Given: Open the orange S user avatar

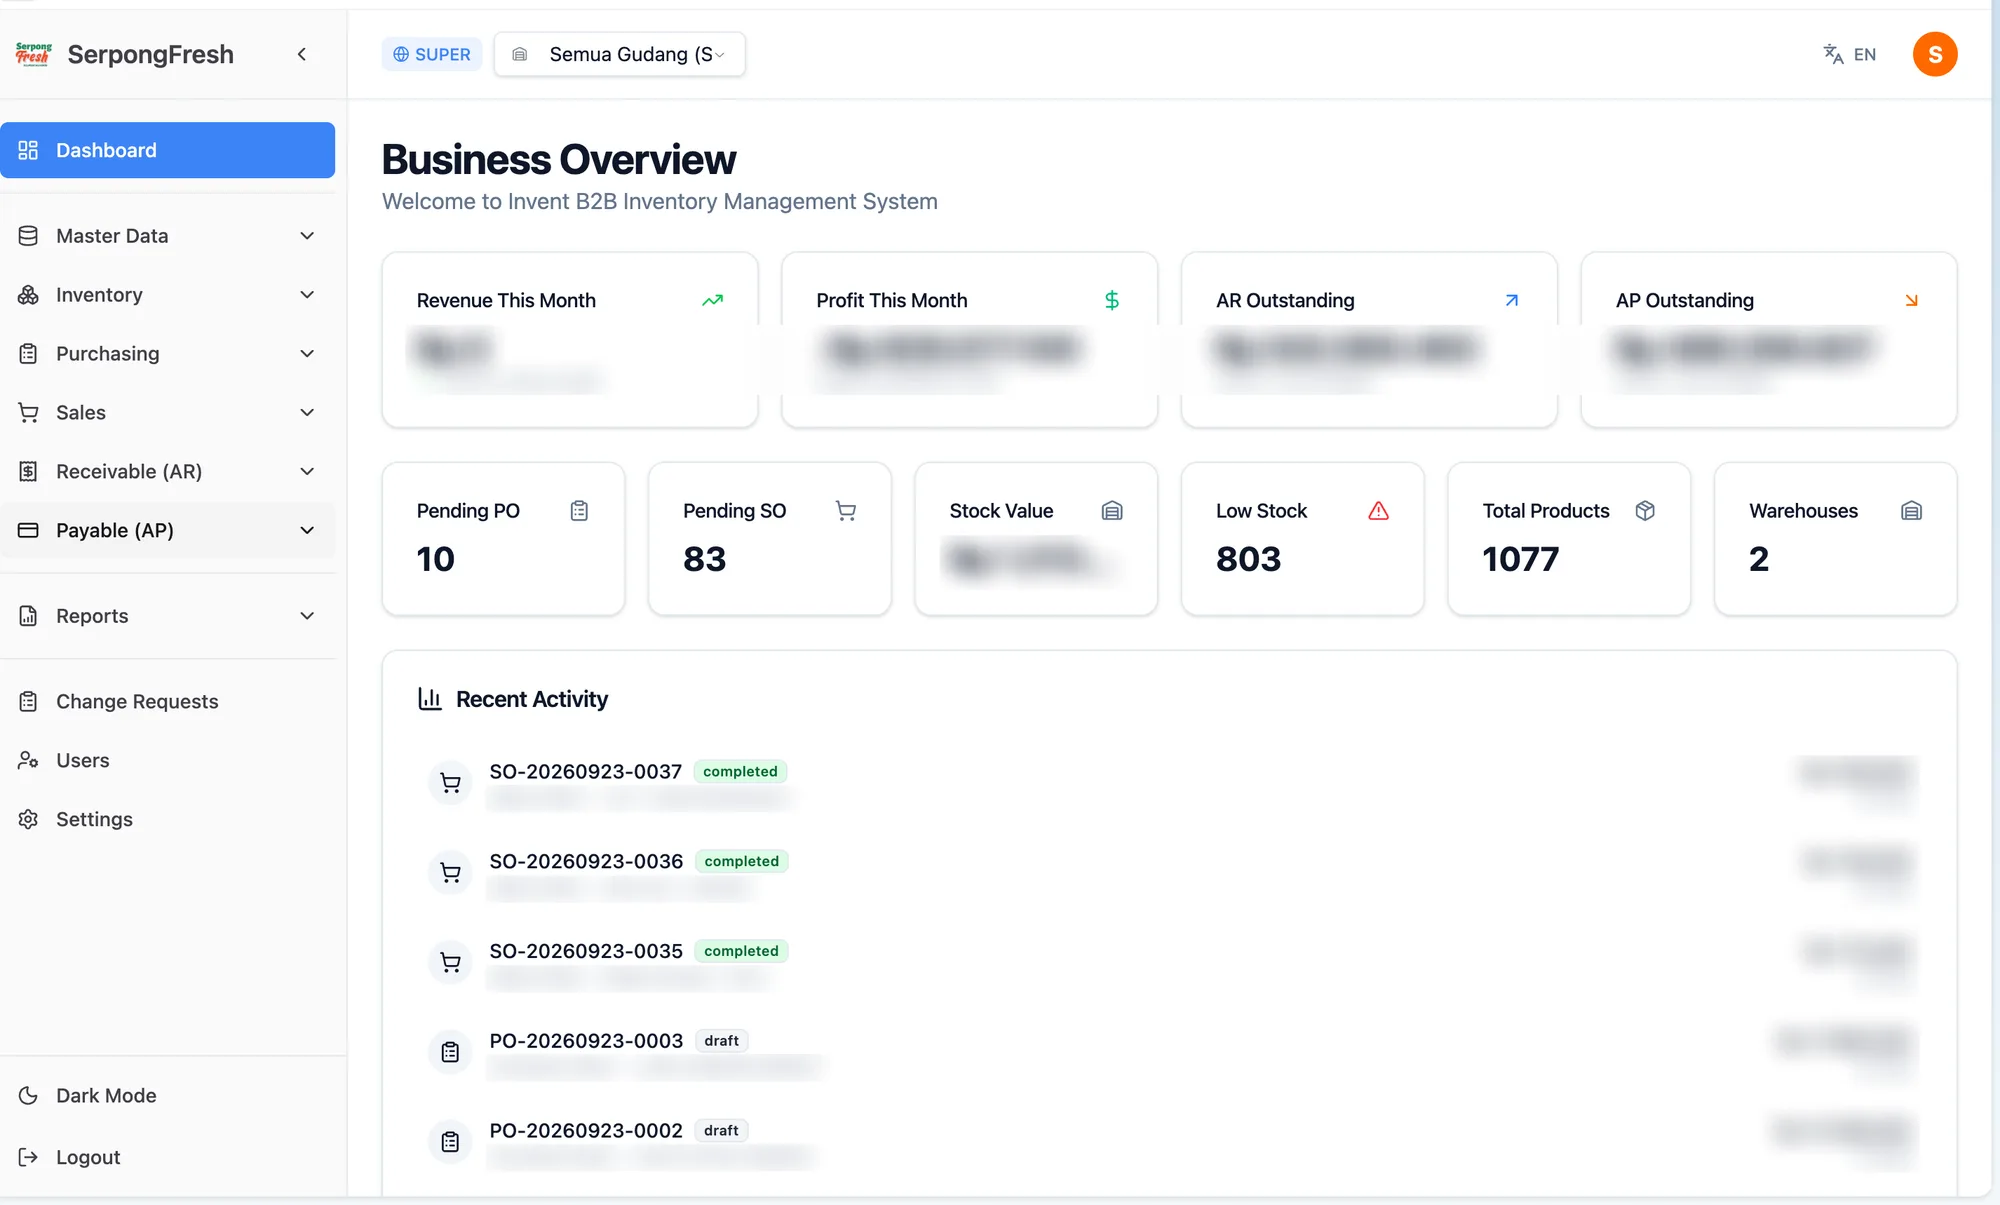Looking at the screenshot, I should [1935, 54].
